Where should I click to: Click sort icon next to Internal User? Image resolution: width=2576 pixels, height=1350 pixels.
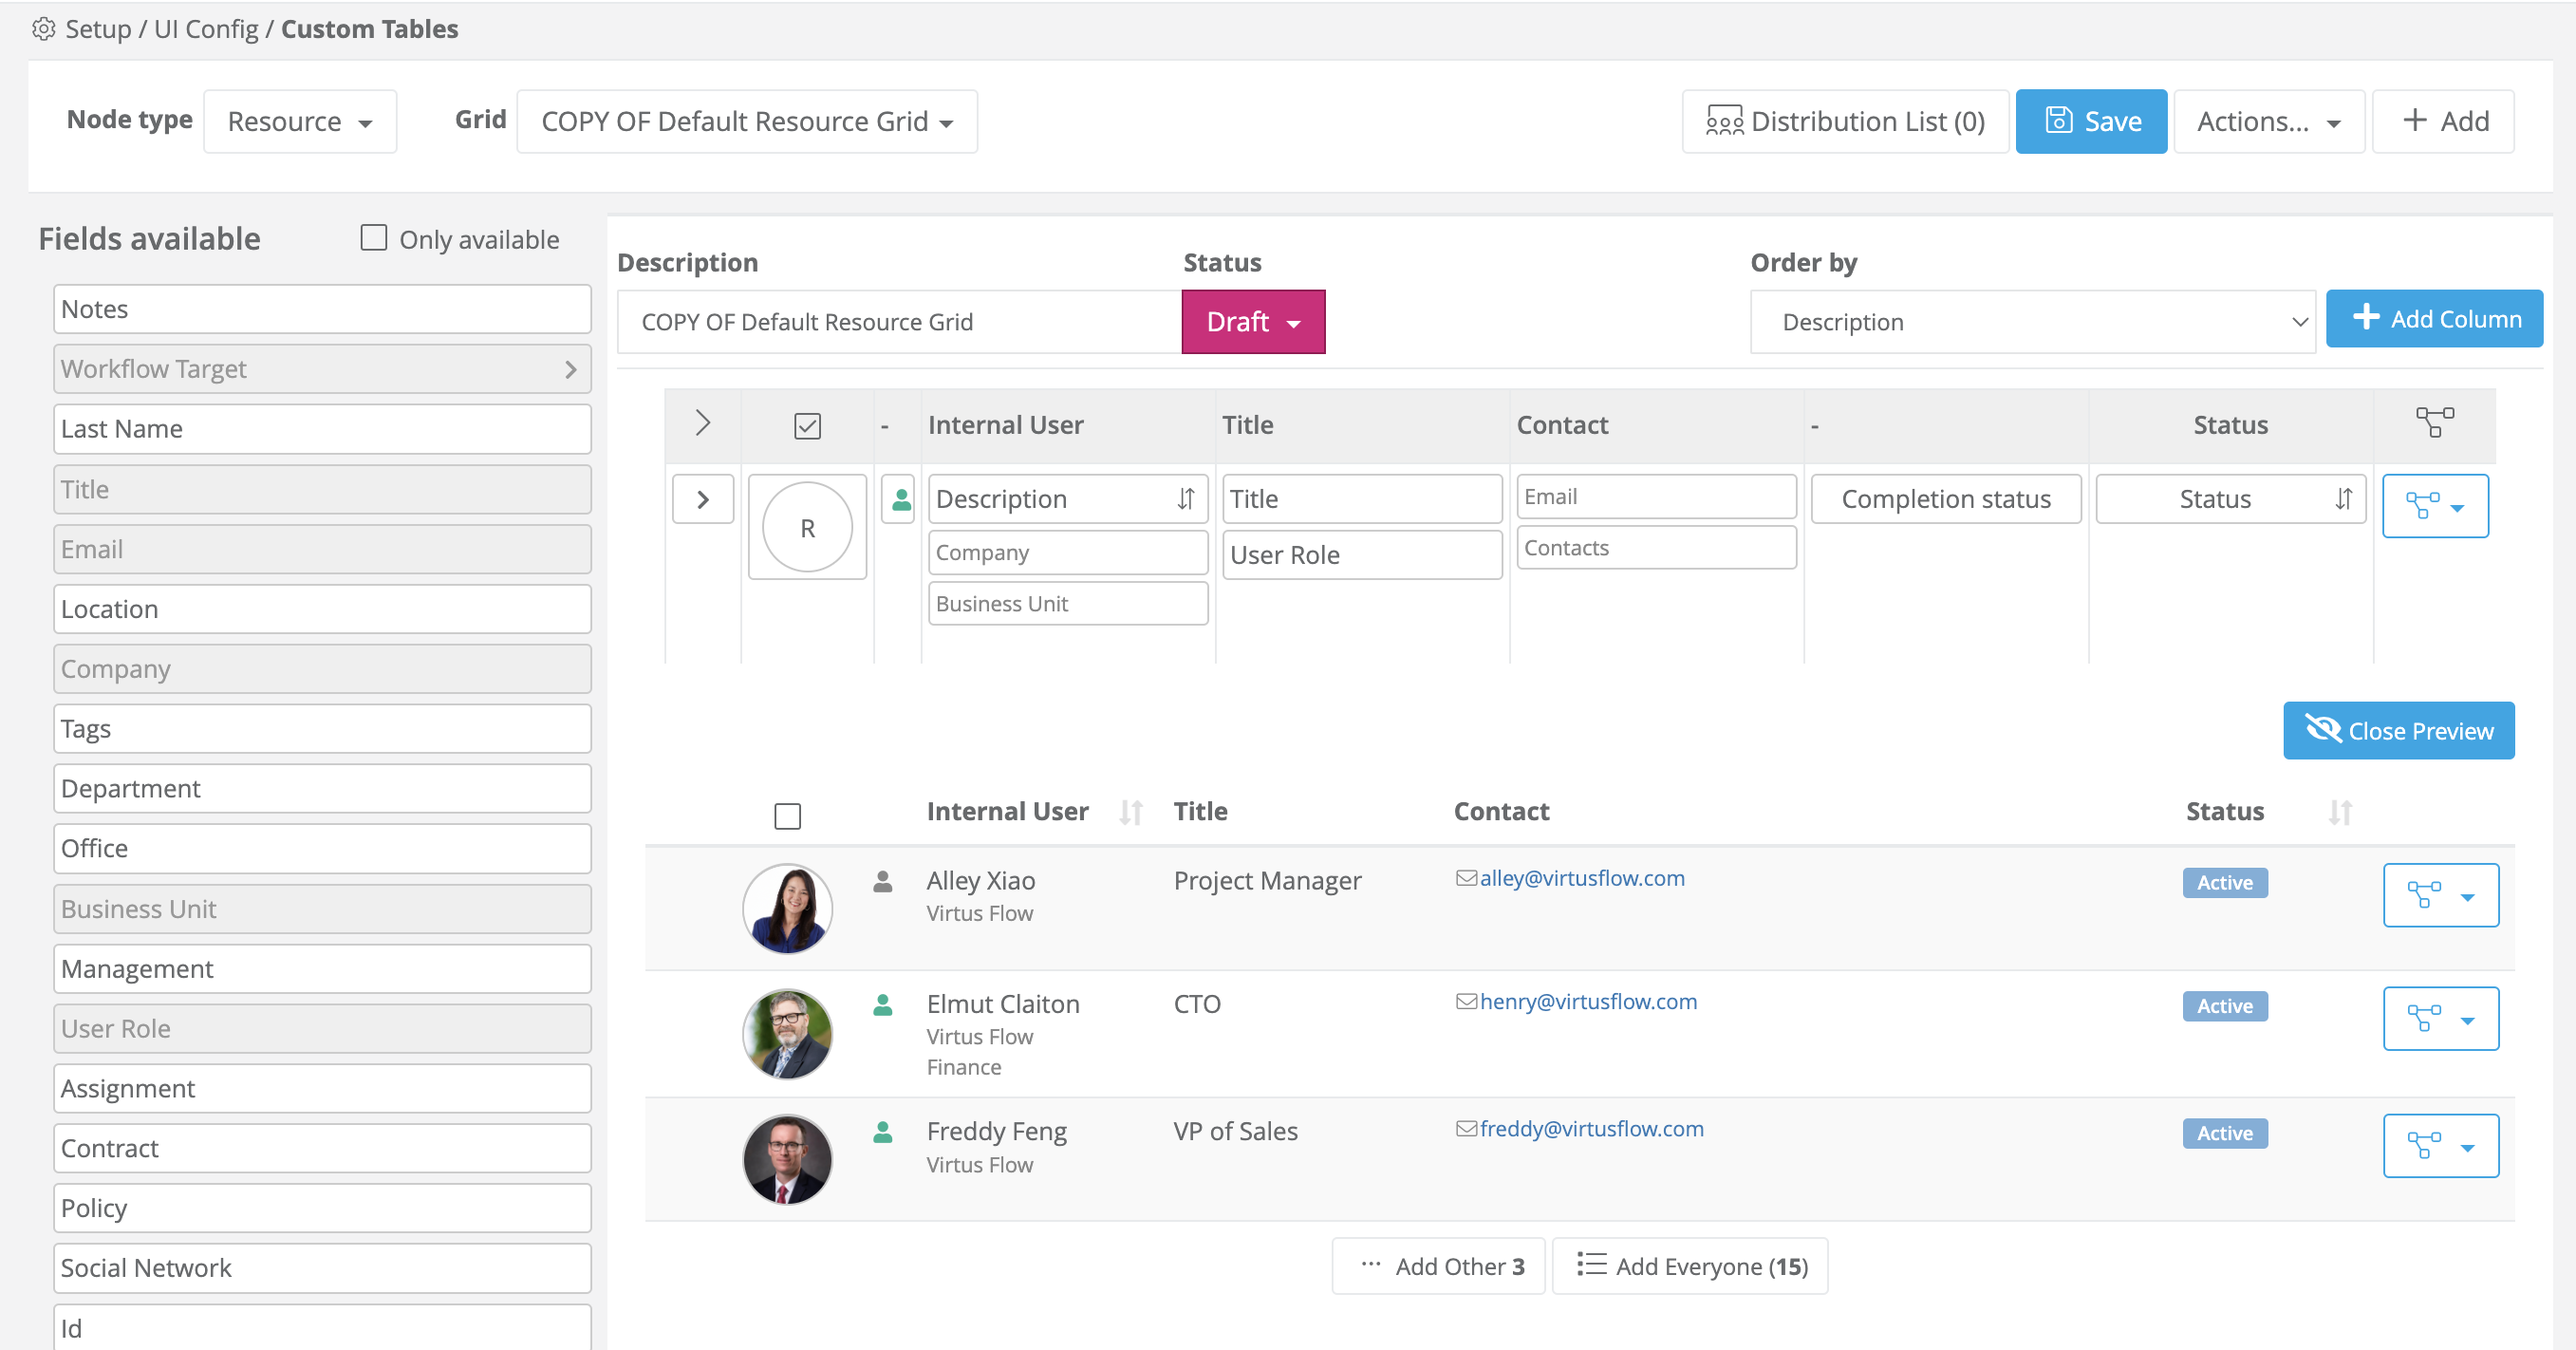pos(1131,812)
